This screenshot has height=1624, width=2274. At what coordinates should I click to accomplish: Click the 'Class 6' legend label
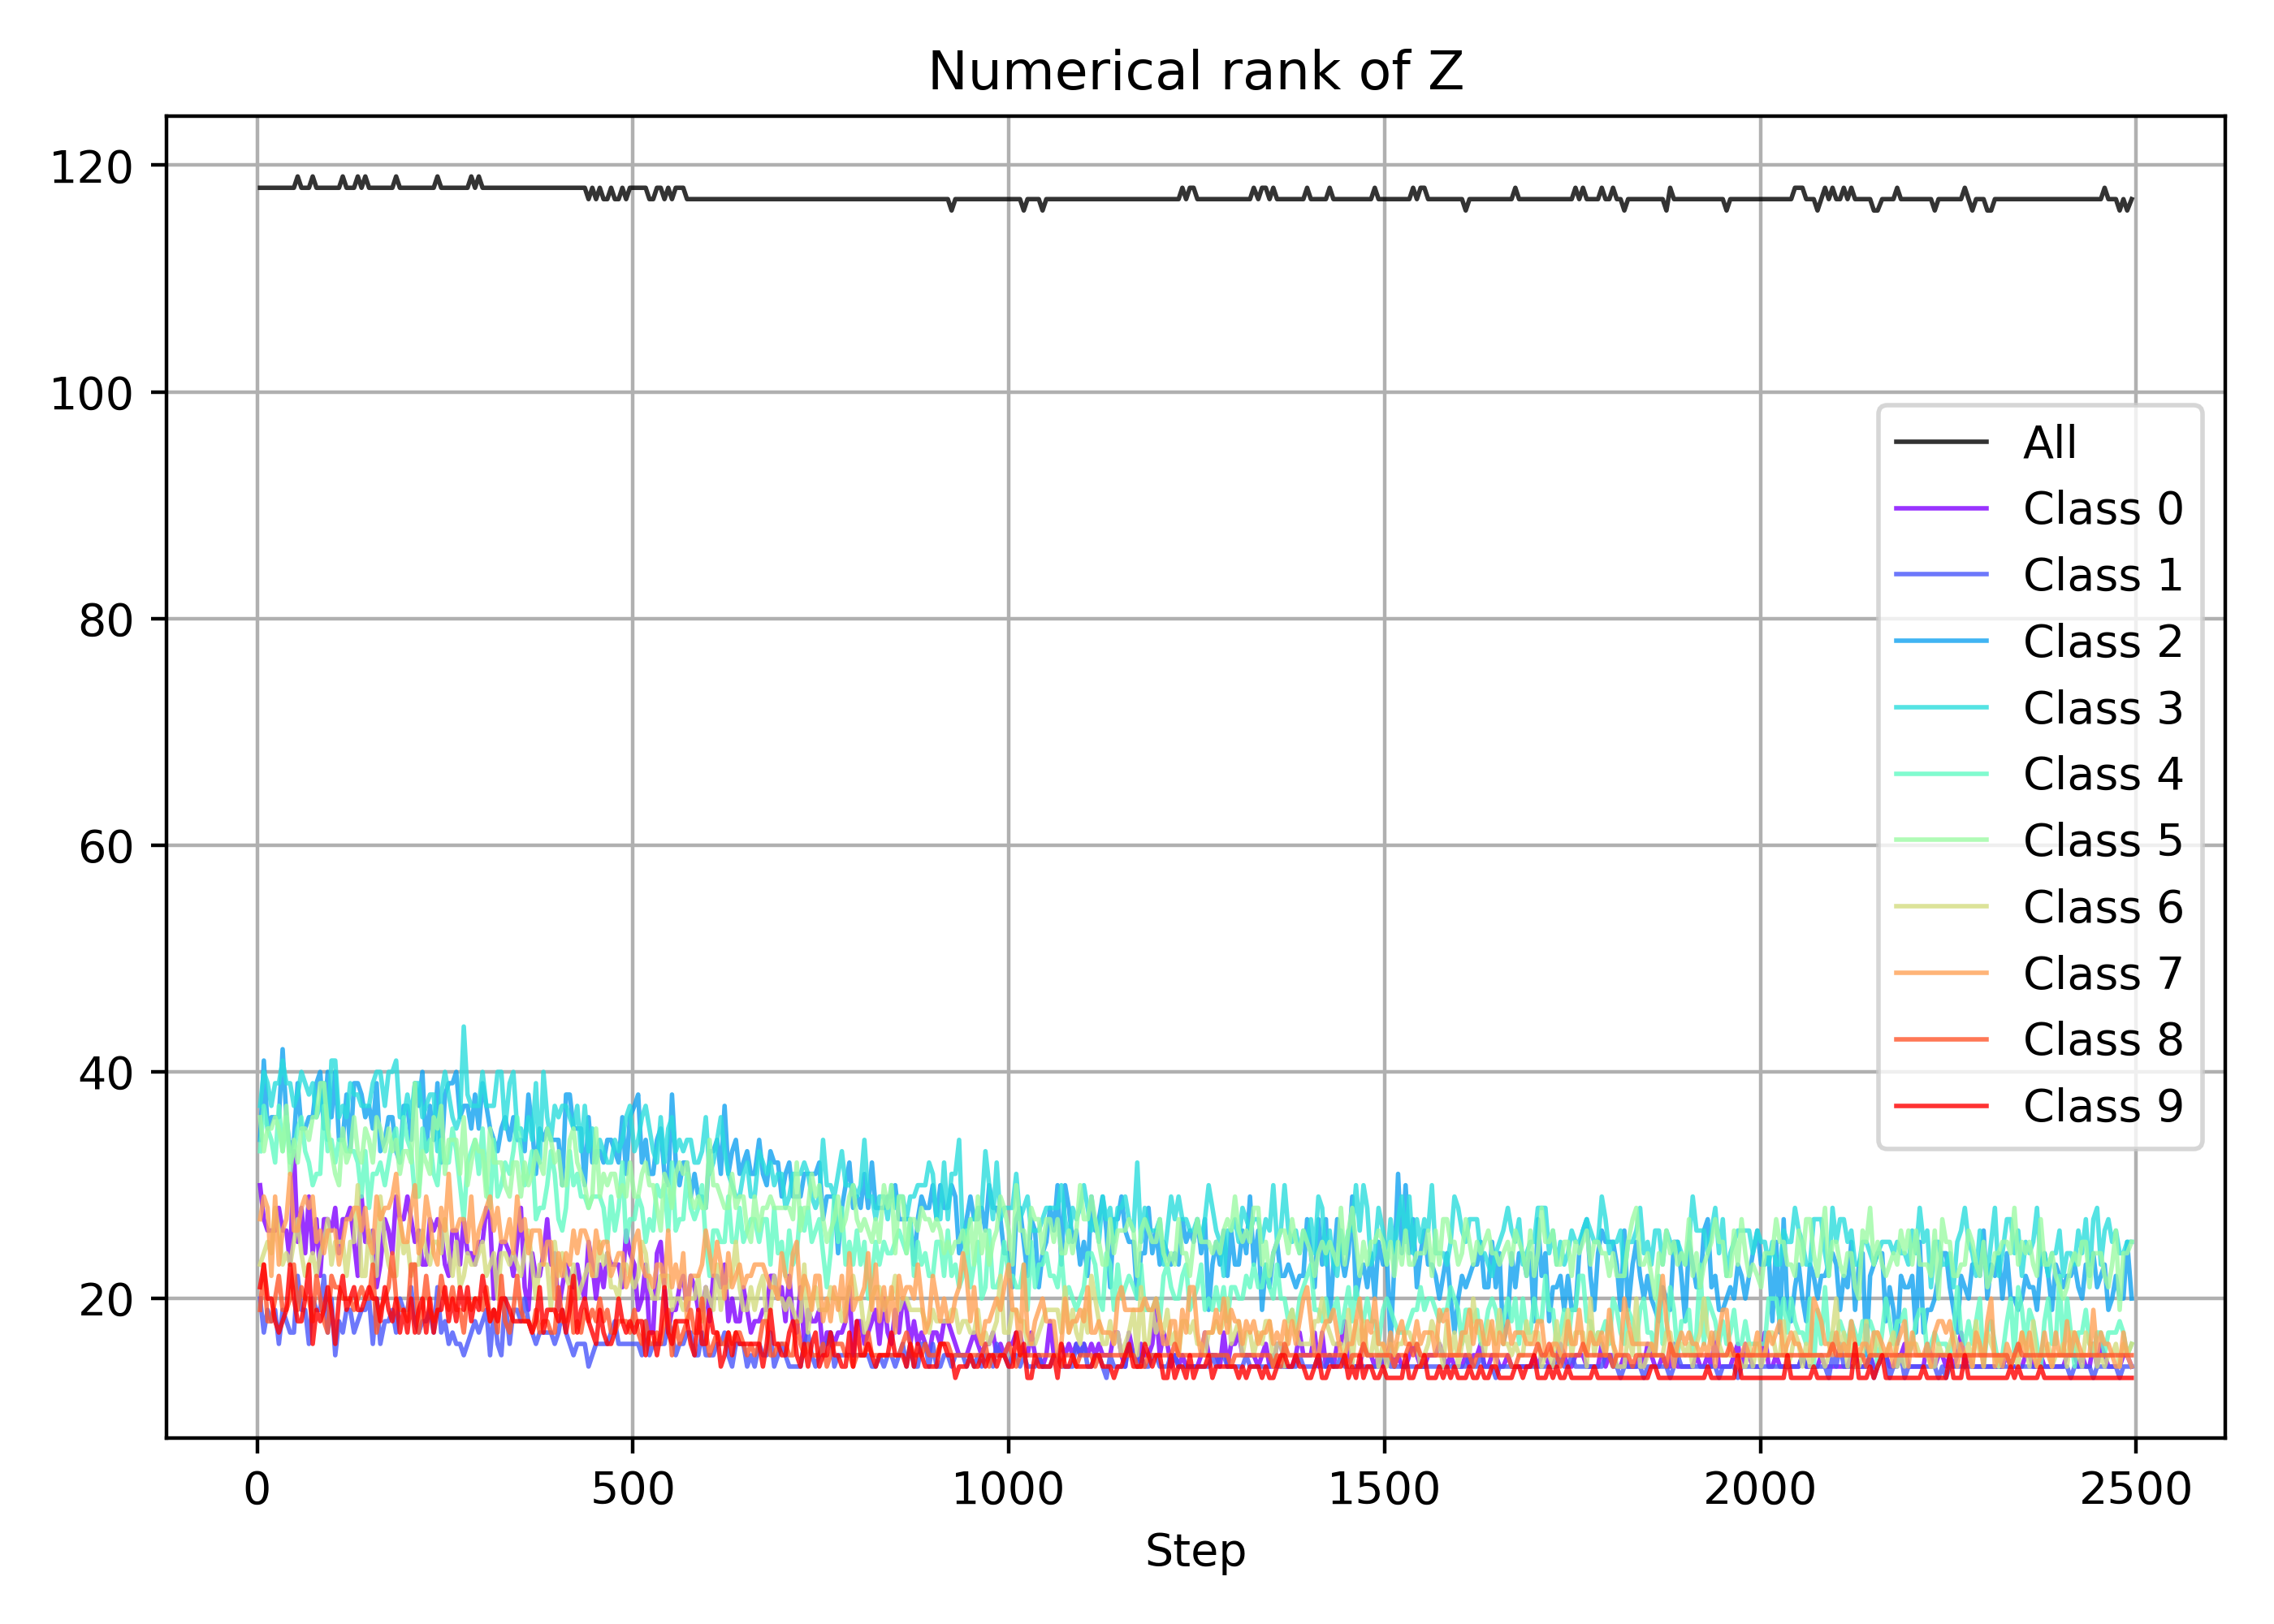tap(2103, 907)
